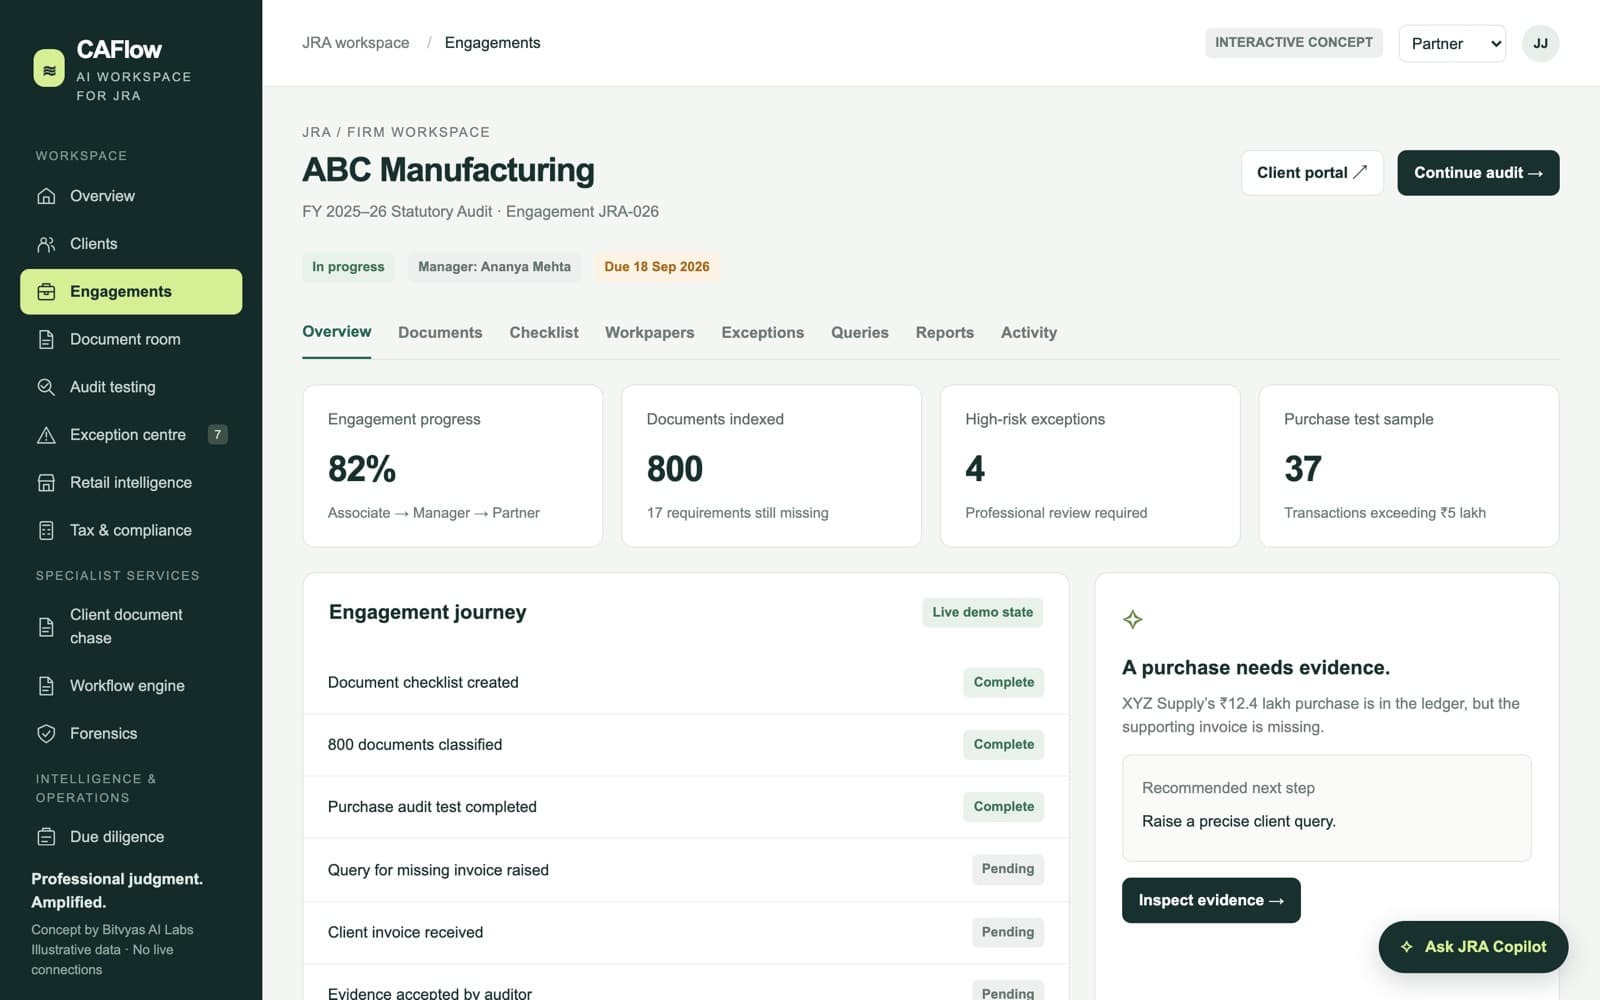Click the CAFlow logo icon
The width and height of the screenshot is (1600, 1000).
click(x=49, y=69)
